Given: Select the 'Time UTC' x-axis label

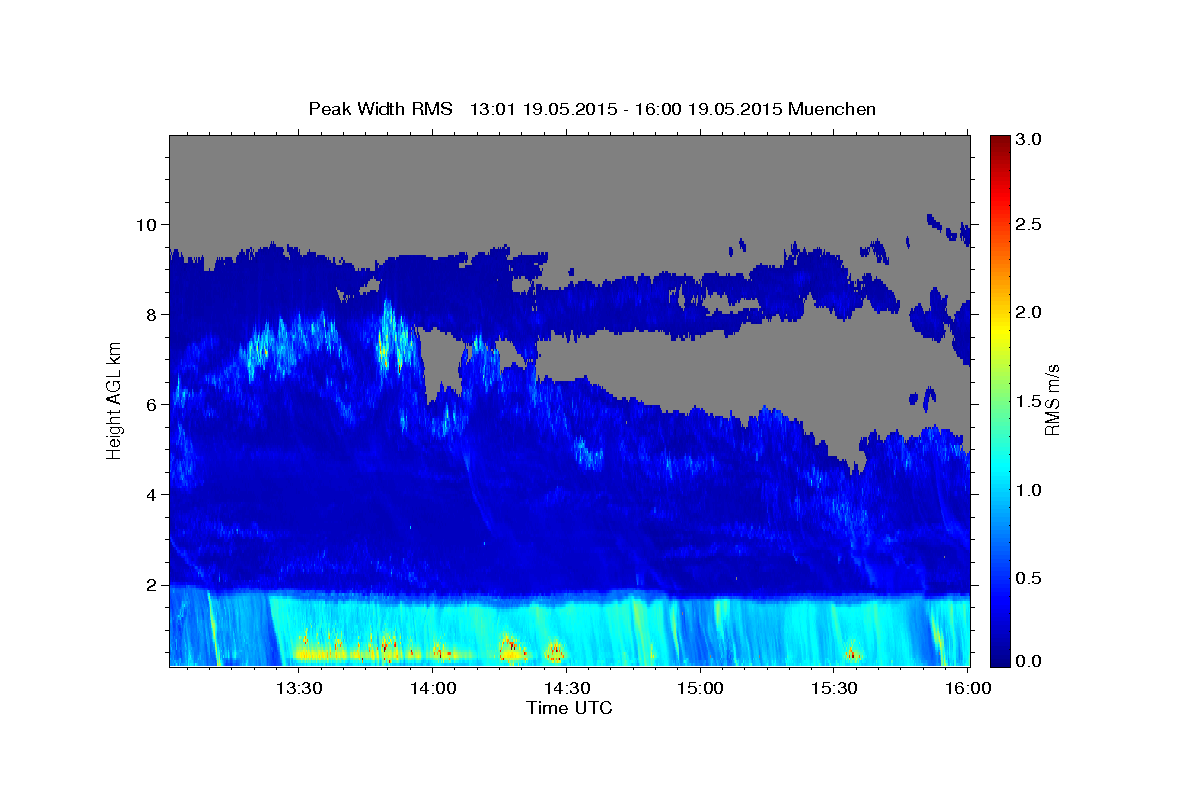Looking at the screenshot, I should click(x=569, y=708).
